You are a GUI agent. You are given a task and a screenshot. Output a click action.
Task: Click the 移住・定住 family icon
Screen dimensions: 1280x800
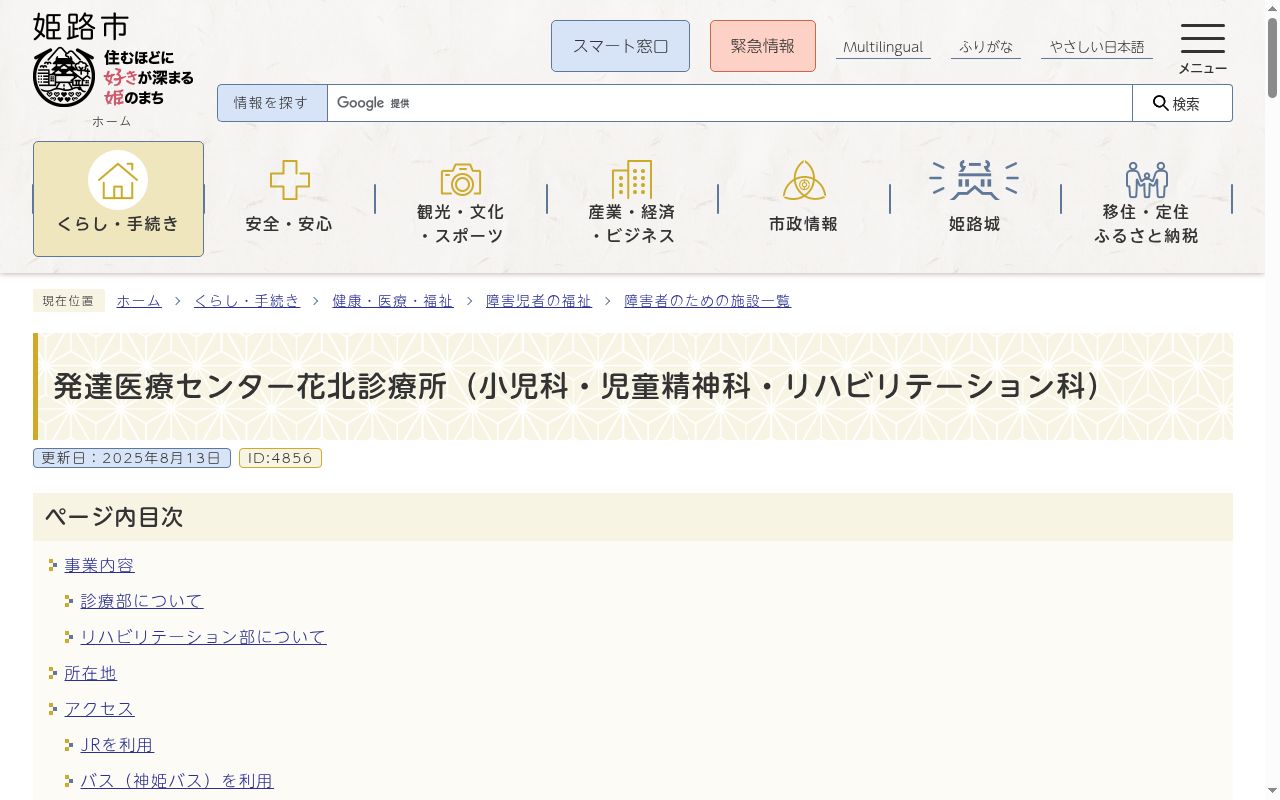pos(1146,180)
